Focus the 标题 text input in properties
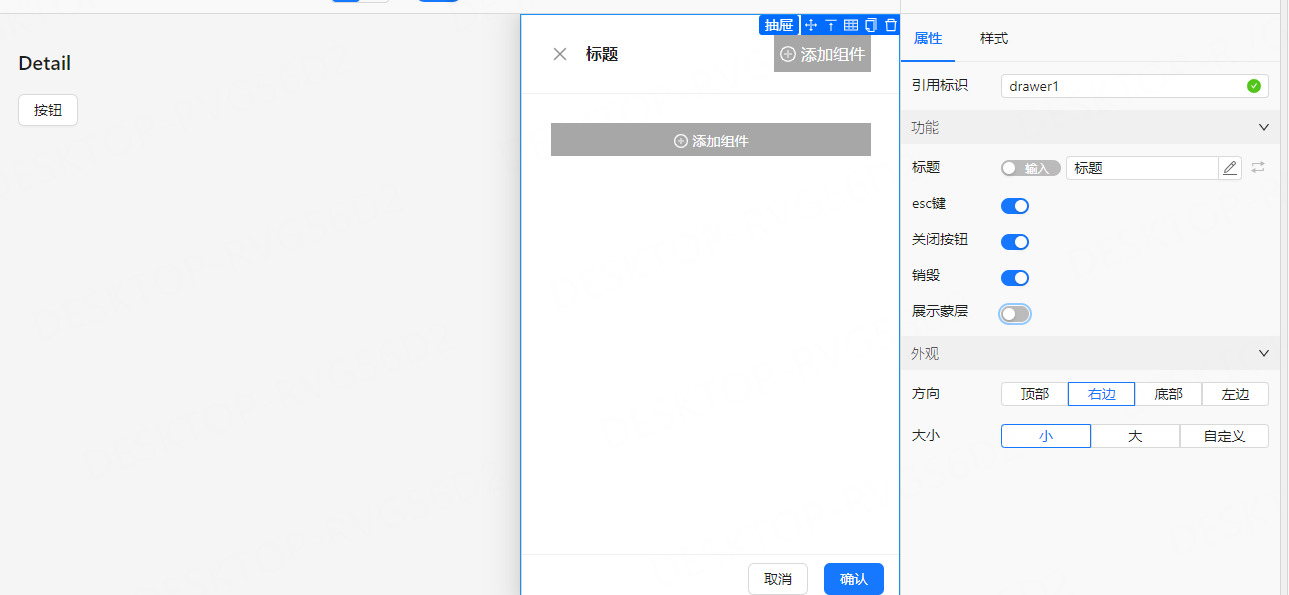 click(1142, 168)
